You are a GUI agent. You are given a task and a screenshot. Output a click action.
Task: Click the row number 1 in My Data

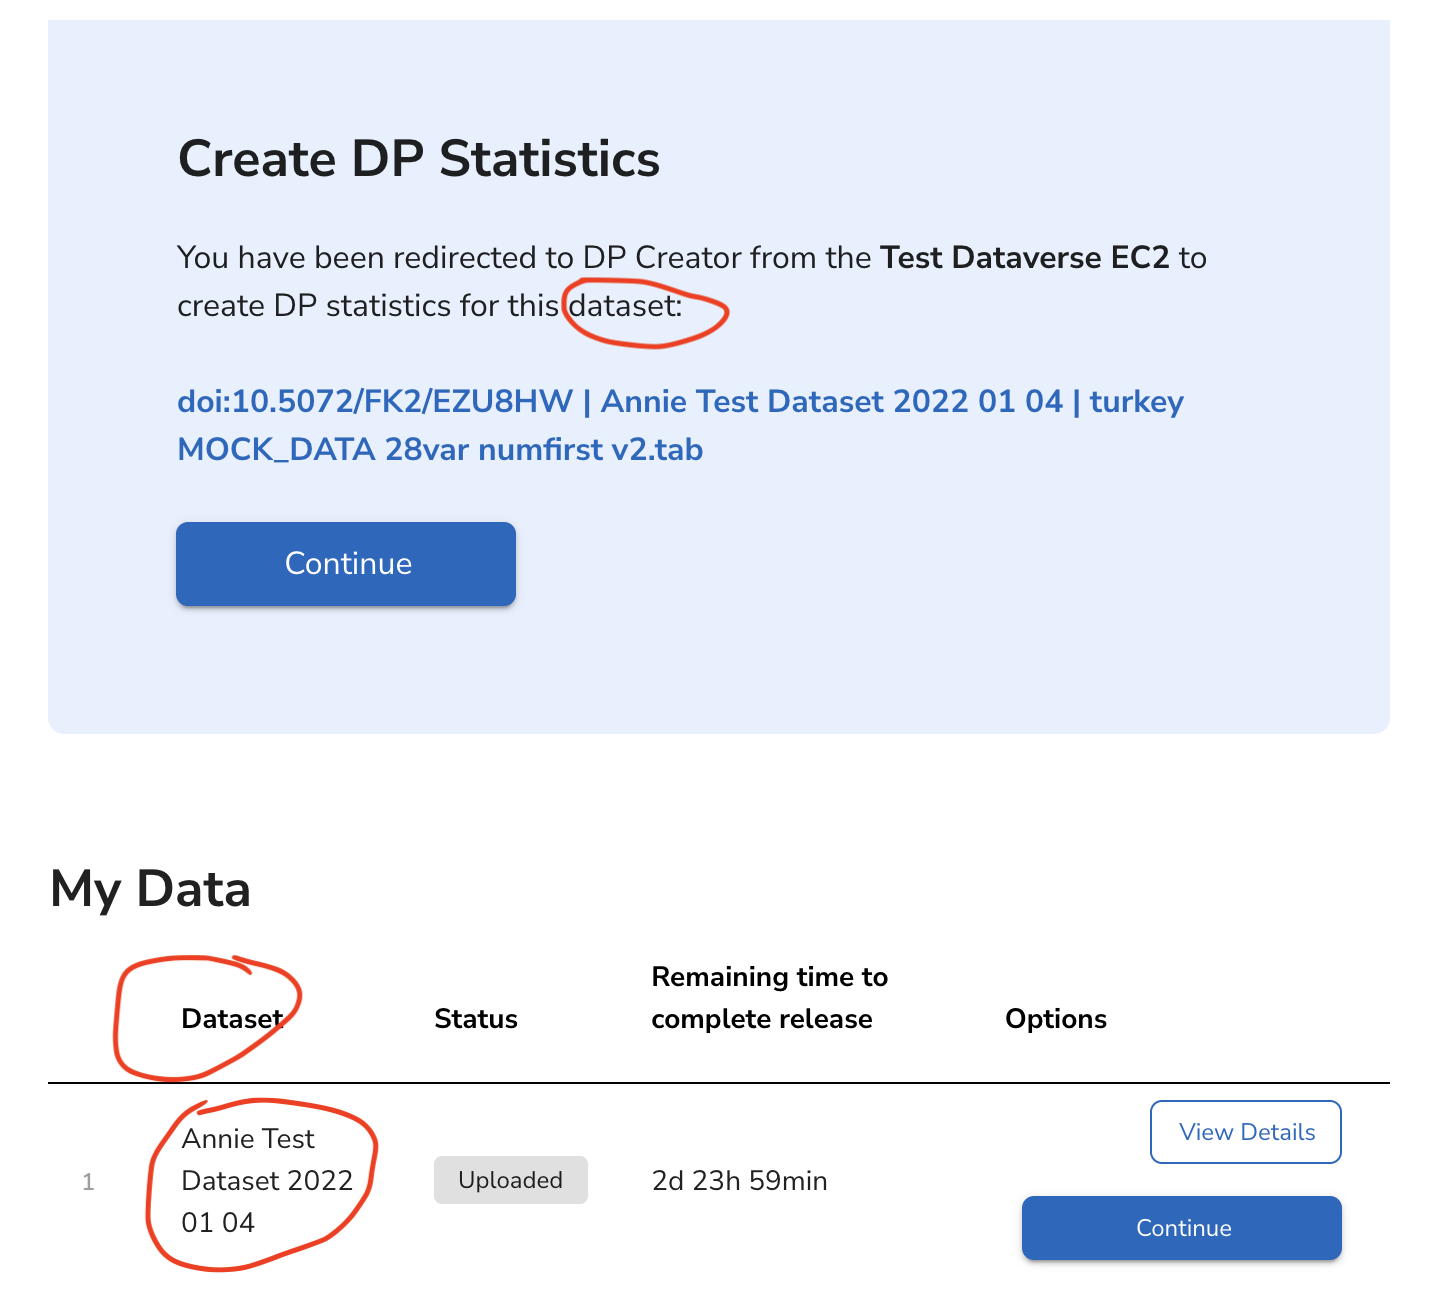click(88, 1180)
